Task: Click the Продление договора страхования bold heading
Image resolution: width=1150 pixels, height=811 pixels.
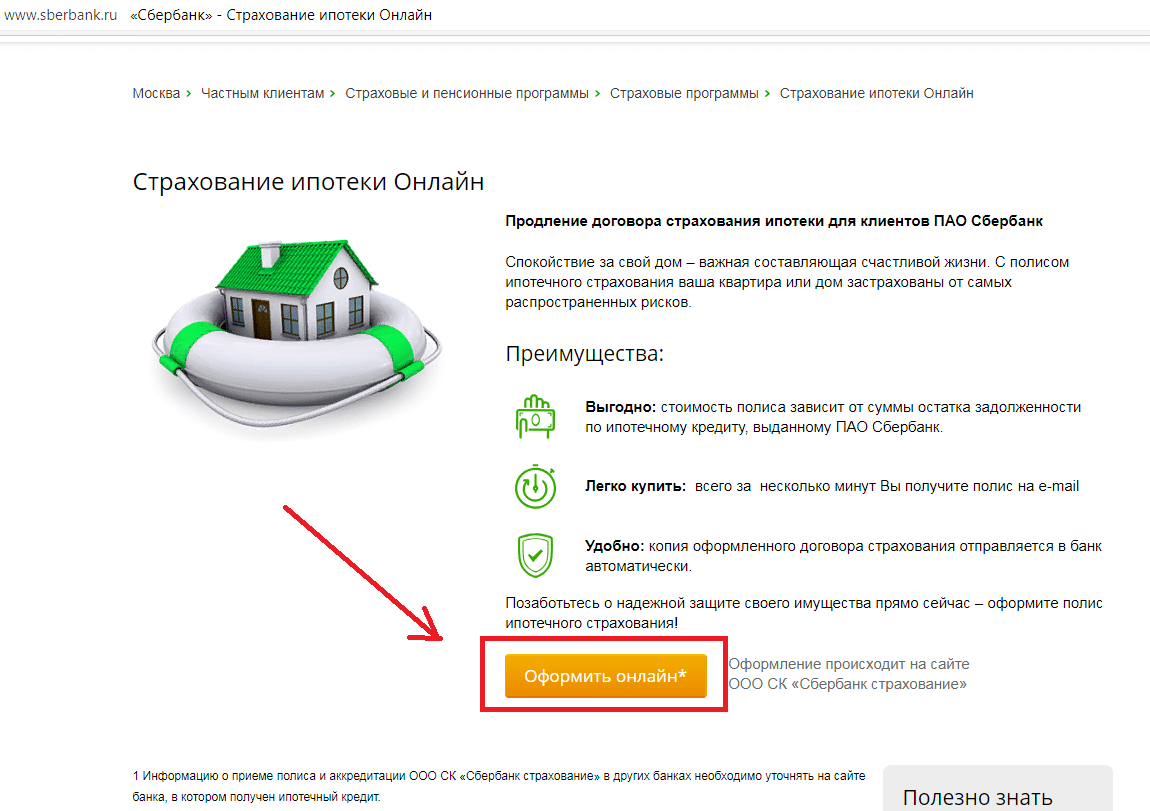Action: 774,221
